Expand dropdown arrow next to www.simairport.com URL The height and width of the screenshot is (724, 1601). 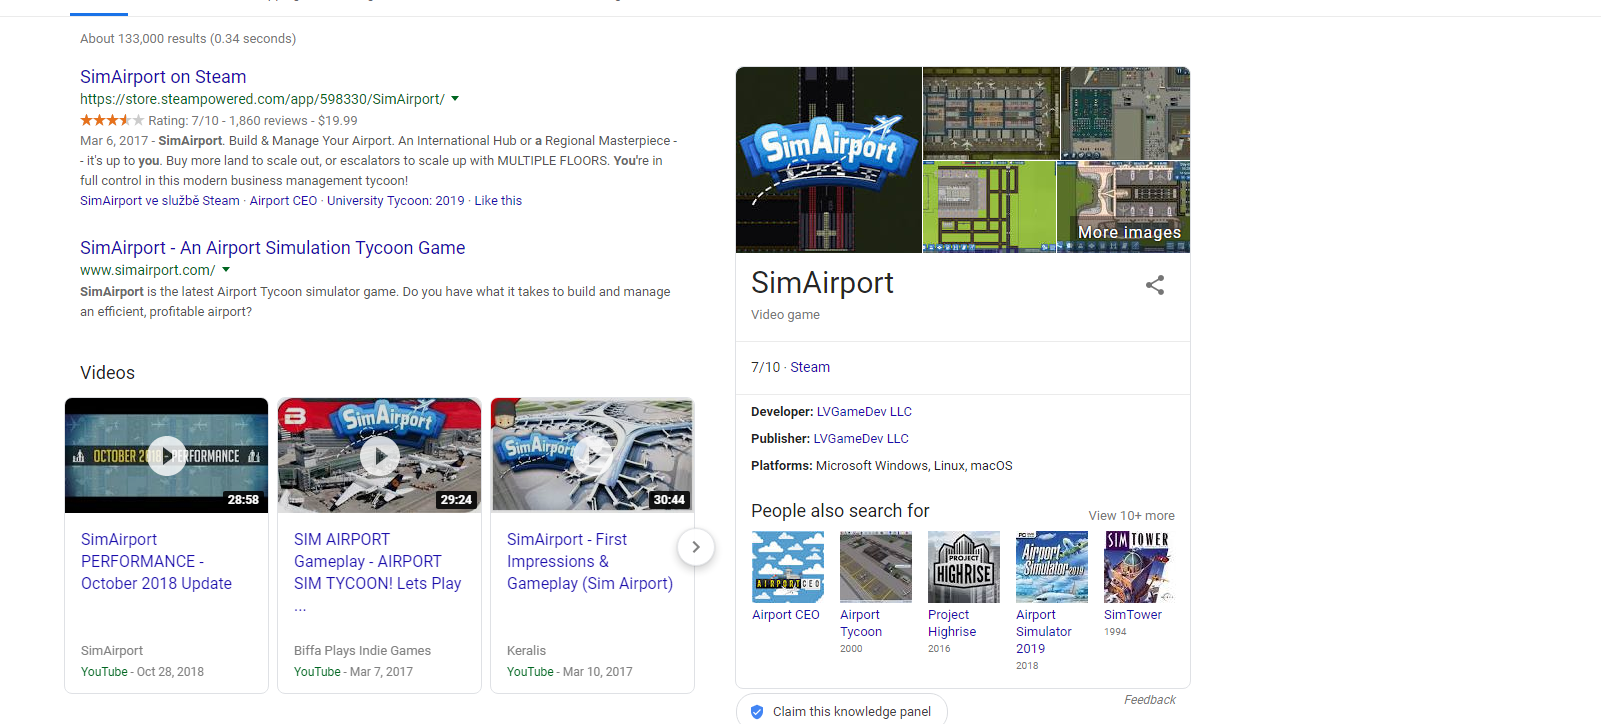coord(226,270)
